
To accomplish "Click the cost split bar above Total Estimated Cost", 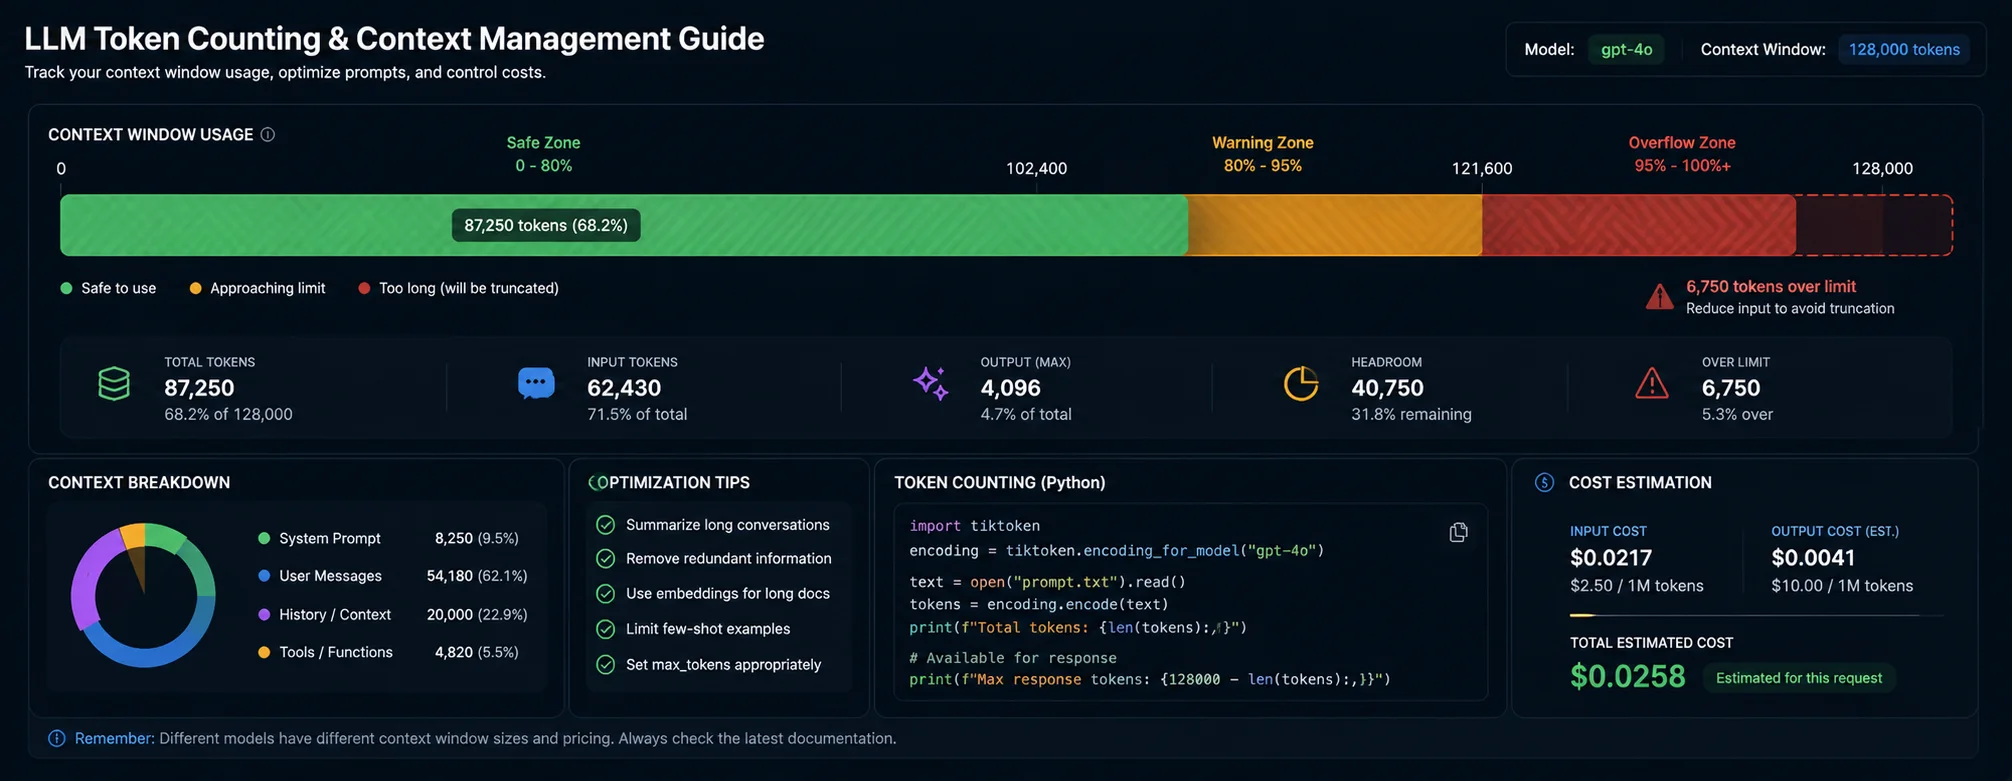I will point(1757,615).
